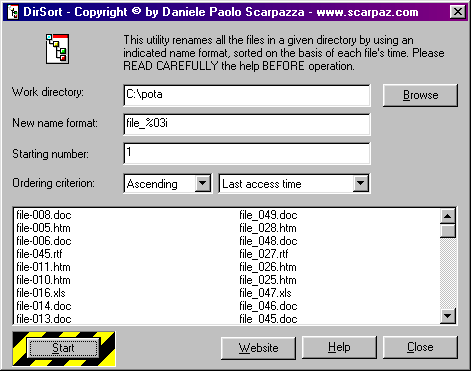Click the DirSort title bar icon

[13, 12]
